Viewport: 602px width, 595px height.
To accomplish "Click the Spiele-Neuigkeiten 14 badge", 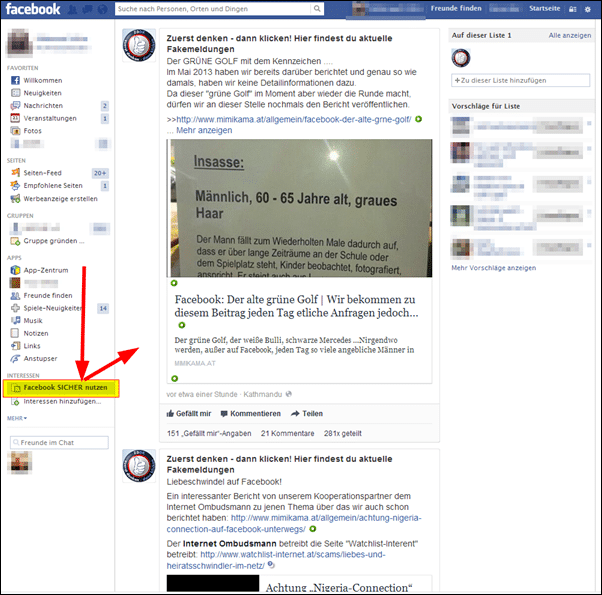I will pos(103,308).
